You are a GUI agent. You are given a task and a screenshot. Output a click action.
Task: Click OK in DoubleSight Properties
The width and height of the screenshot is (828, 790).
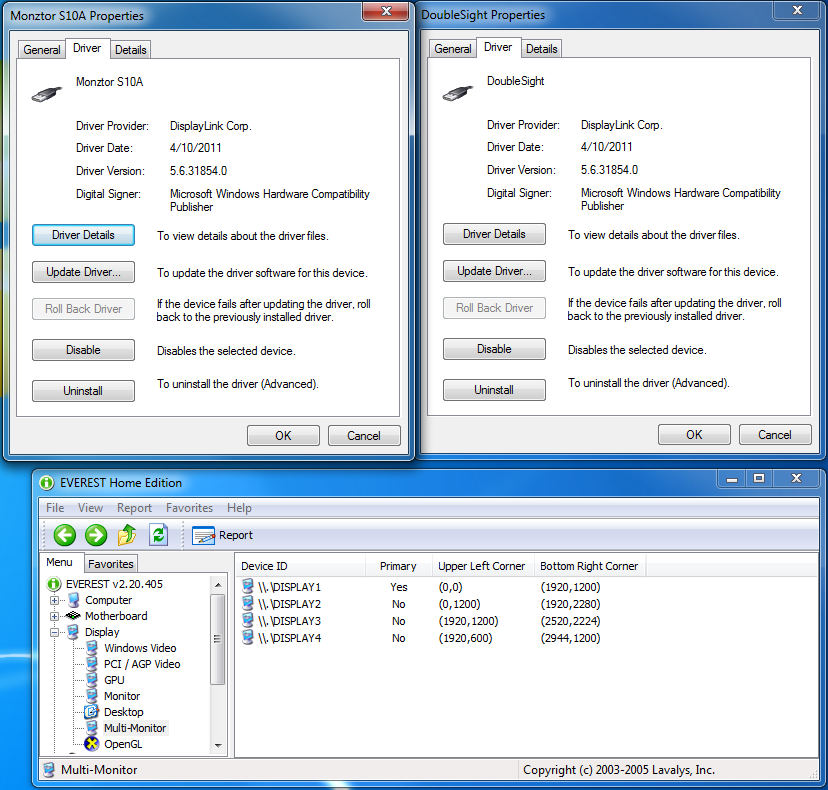click(694, 435)
